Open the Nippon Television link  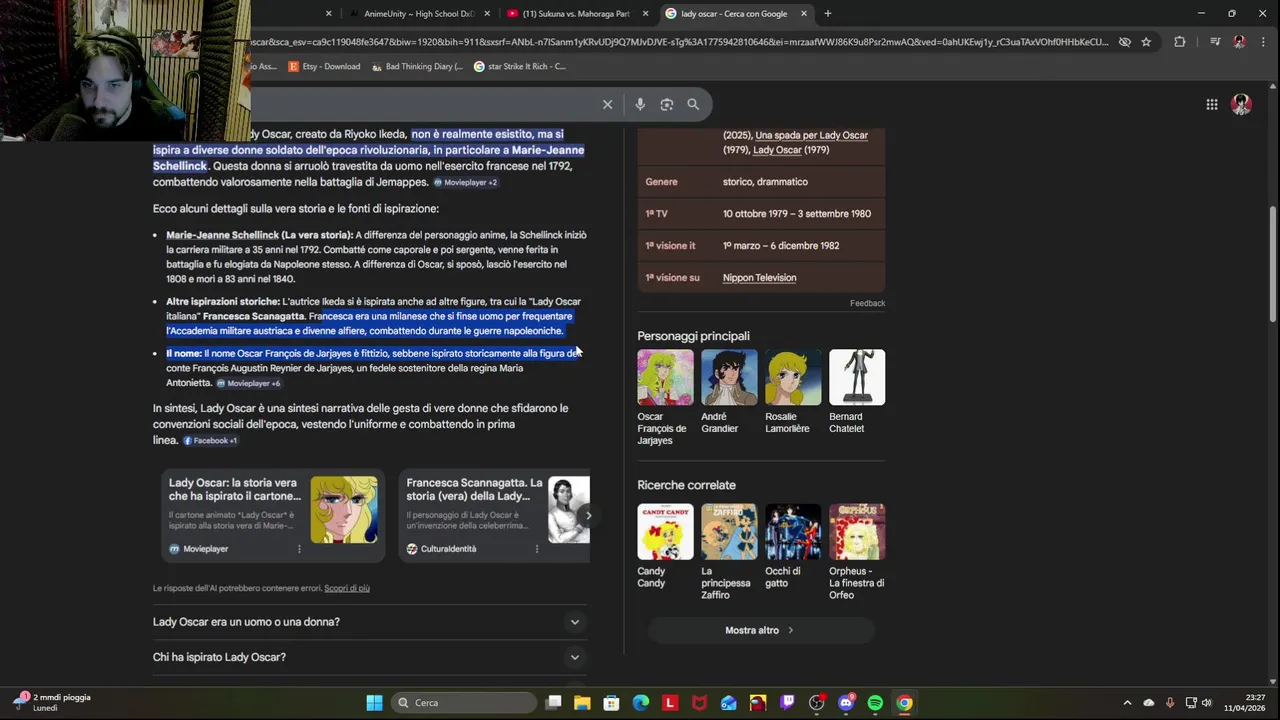[759, 278]
